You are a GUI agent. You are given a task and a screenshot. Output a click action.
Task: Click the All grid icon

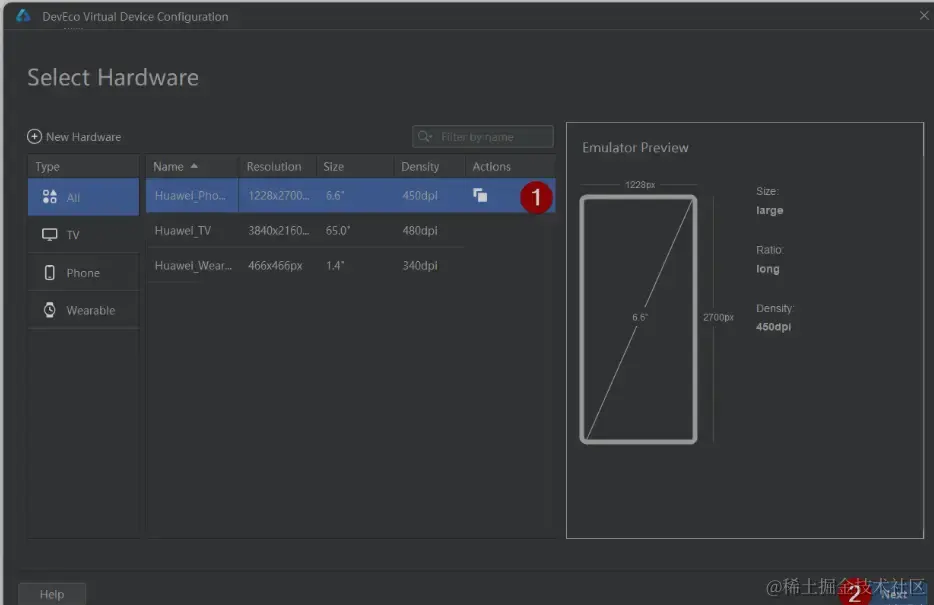click(x=49, y=197)
